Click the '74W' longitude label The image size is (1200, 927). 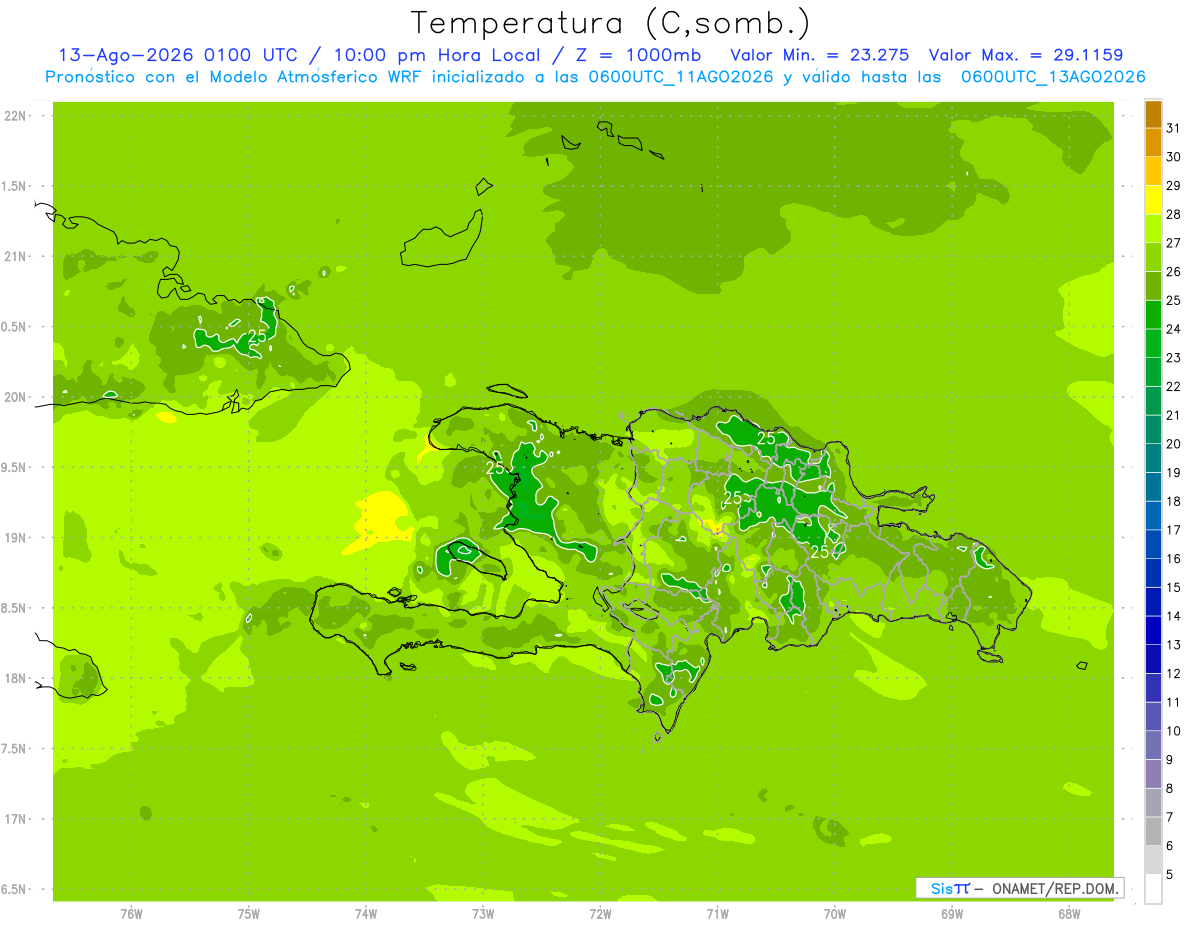click(x=365, y=914)
